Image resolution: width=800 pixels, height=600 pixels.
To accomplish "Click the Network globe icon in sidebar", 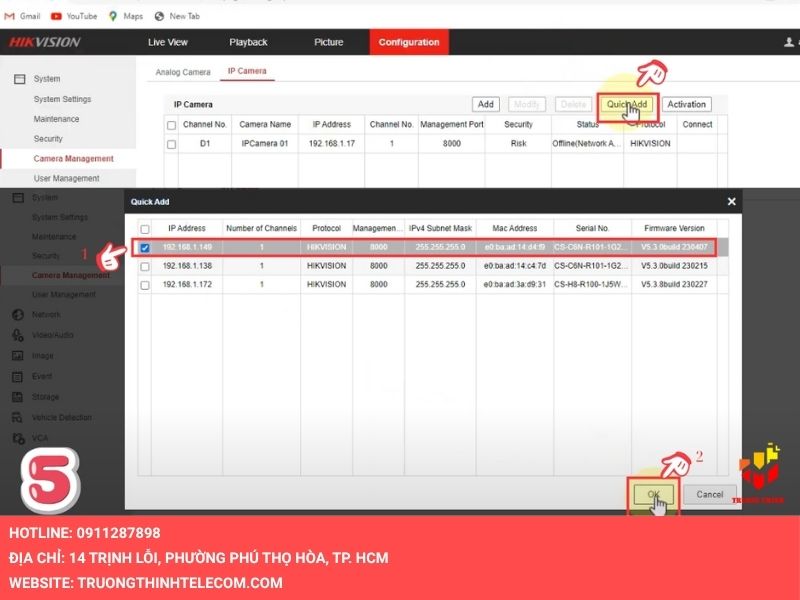I will [x=18, y=315].
